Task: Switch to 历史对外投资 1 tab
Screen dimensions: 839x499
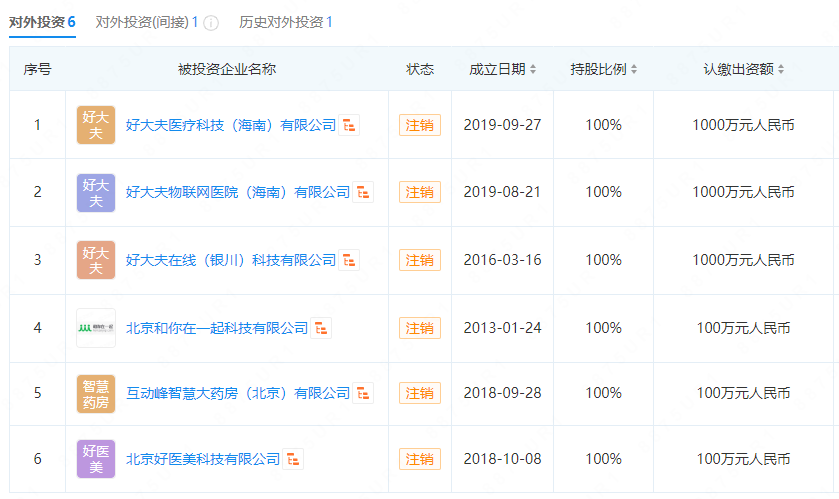Action: coord(286,22)
